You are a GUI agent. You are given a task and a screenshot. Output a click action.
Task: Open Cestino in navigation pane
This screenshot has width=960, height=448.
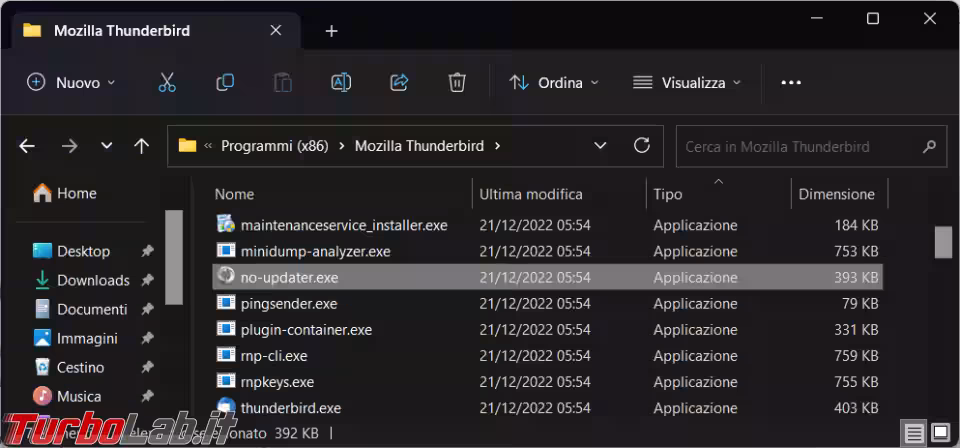tap(68, 368)
